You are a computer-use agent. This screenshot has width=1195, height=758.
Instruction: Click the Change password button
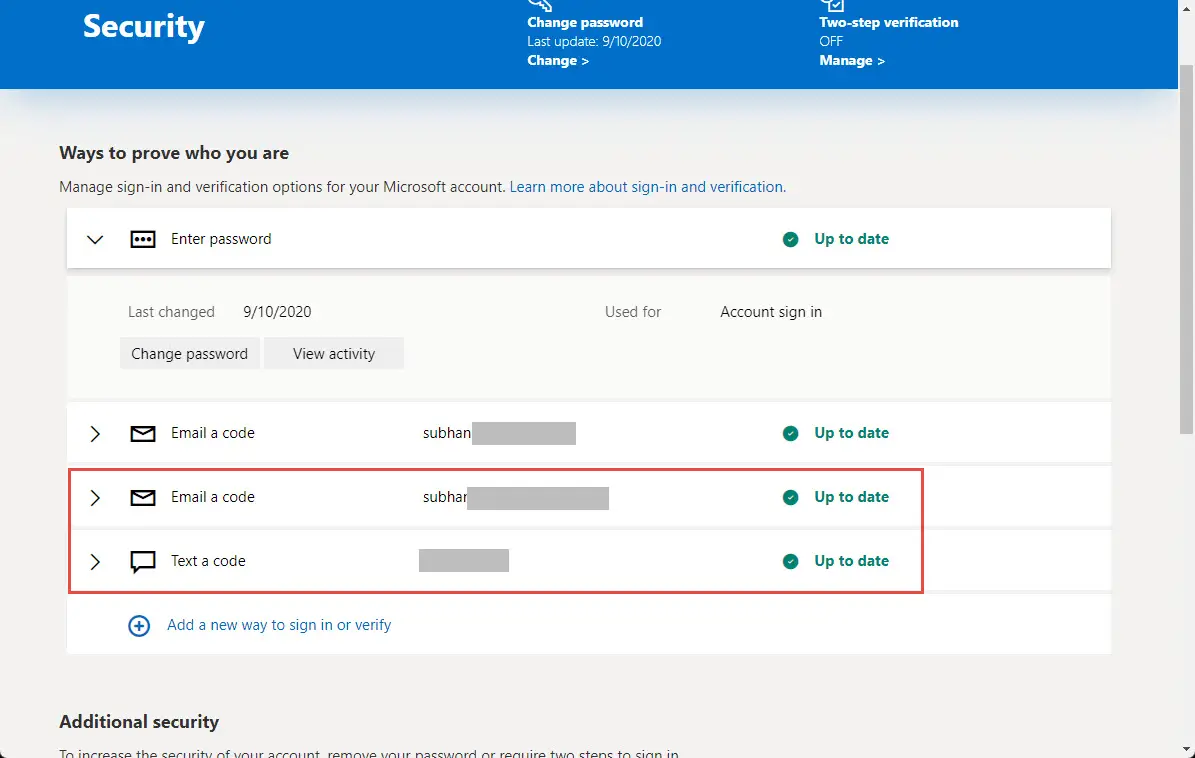[x=189, y=353]
